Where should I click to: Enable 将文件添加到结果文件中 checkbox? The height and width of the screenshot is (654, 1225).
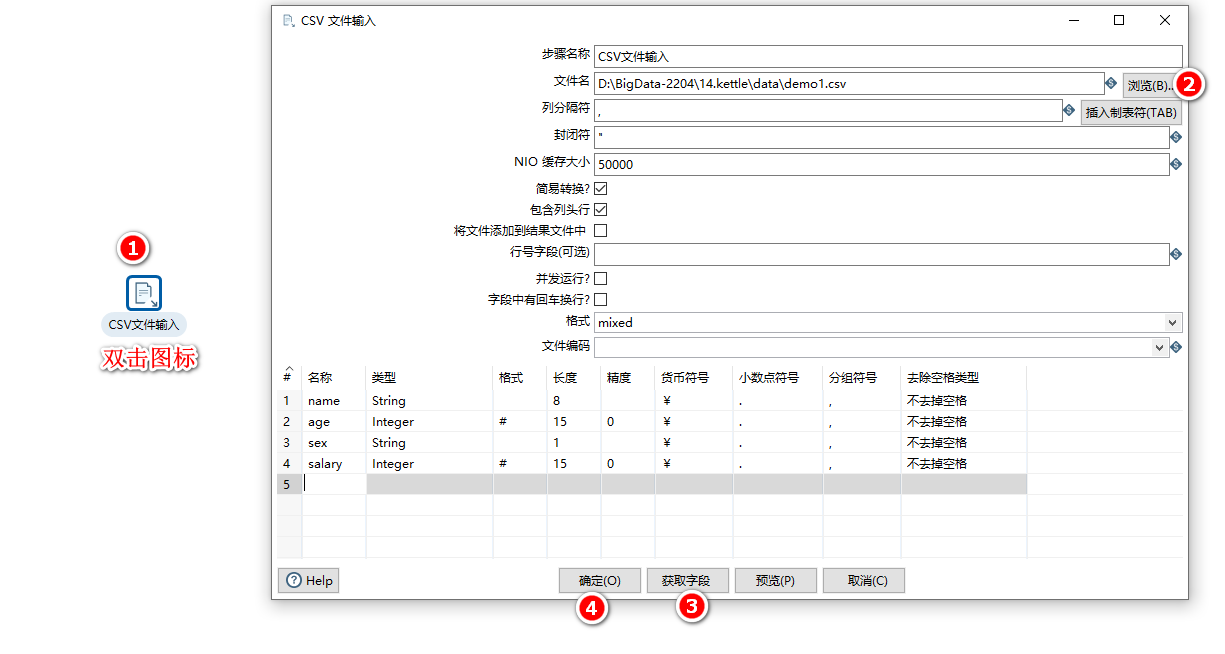click(601, 231)
